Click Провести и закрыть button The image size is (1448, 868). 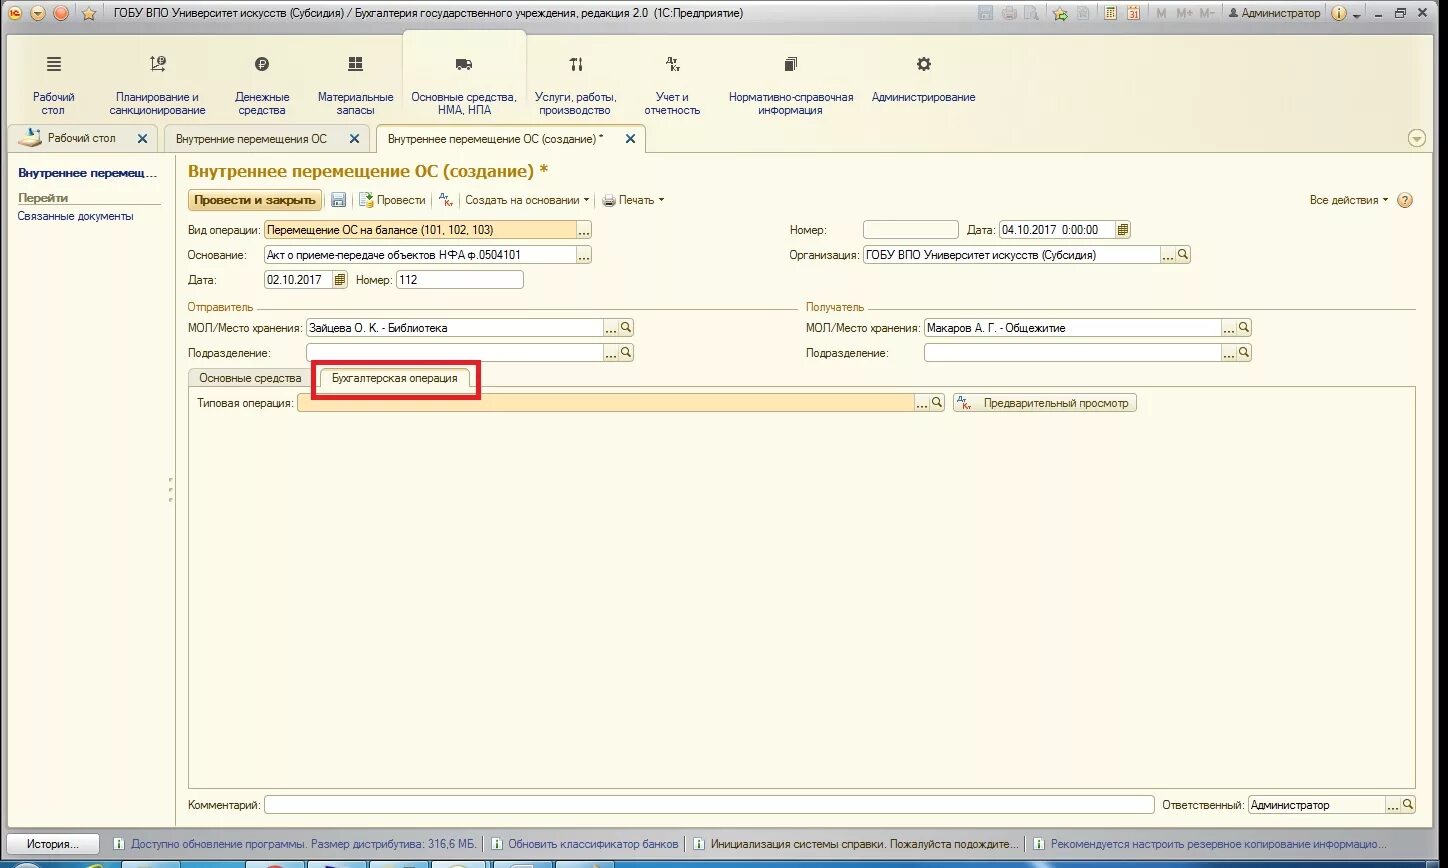[255, 200]
